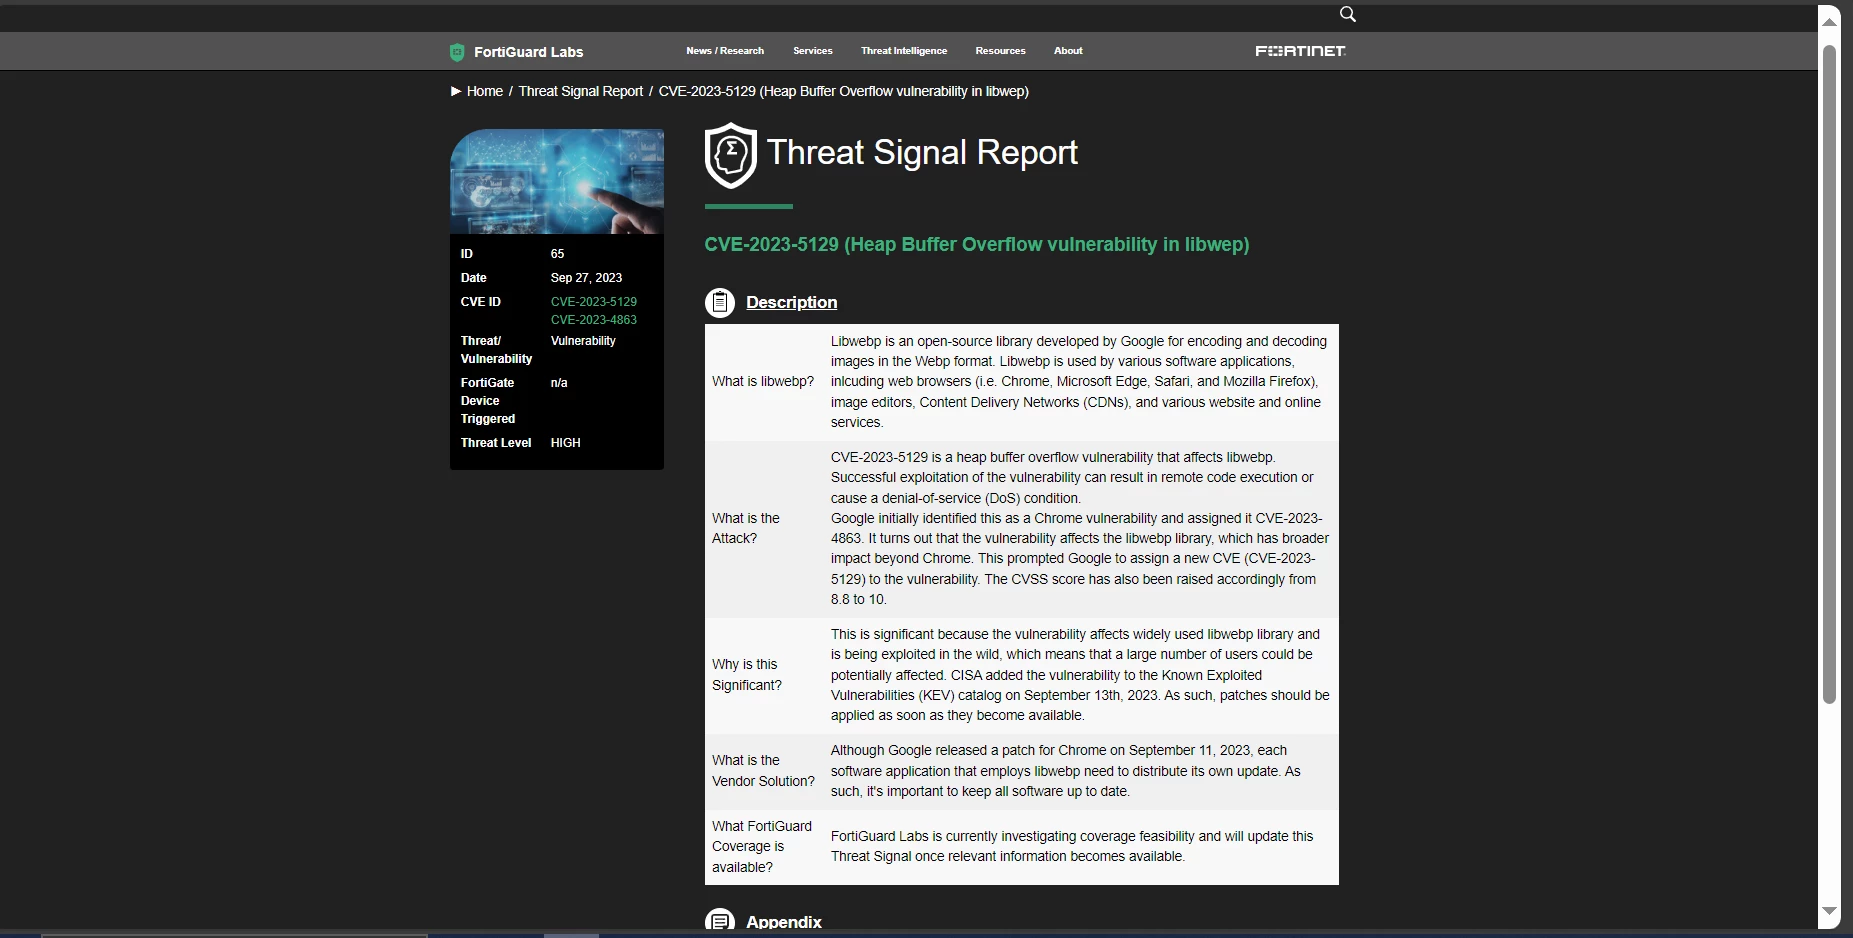Click the FortiGuard Labs site title
Image resolution: width=1853 pixels, height=938 pixels.
[x=529, y=52]
